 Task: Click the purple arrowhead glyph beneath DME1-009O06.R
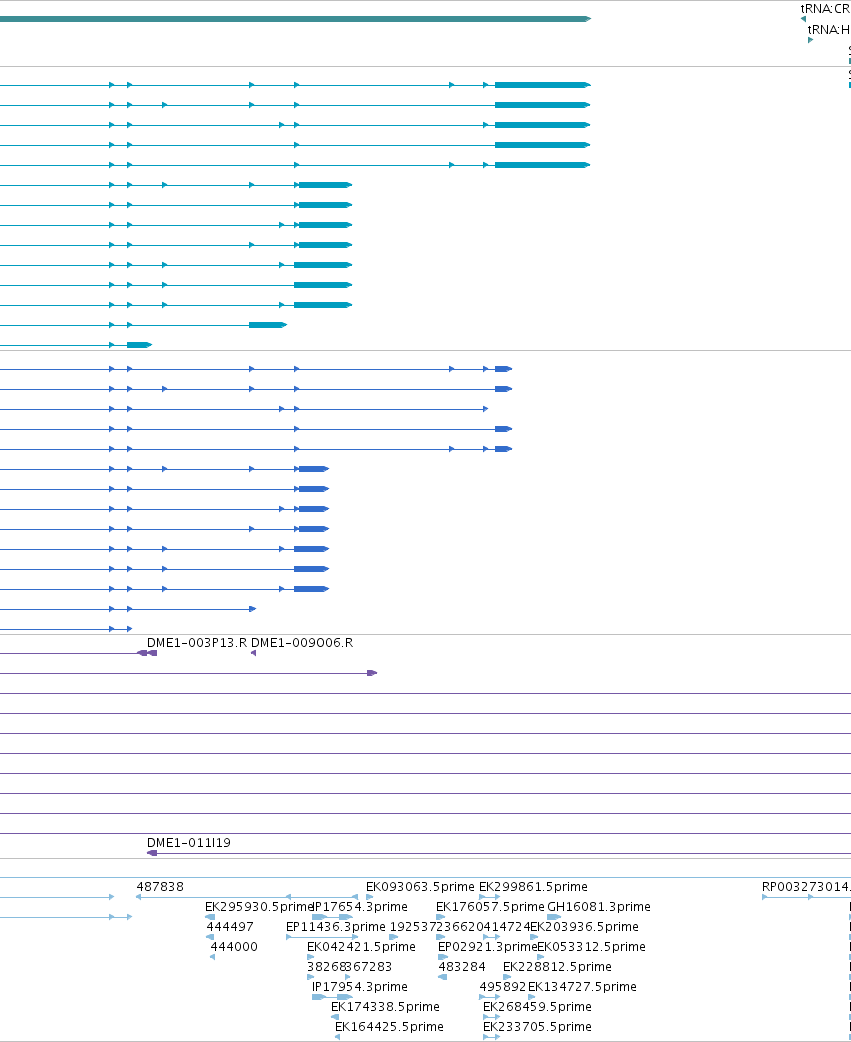(x=254, y=653)
